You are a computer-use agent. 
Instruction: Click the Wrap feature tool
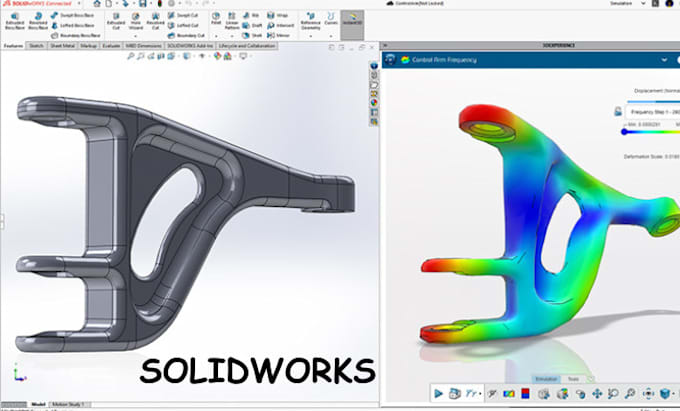(278, 15)
